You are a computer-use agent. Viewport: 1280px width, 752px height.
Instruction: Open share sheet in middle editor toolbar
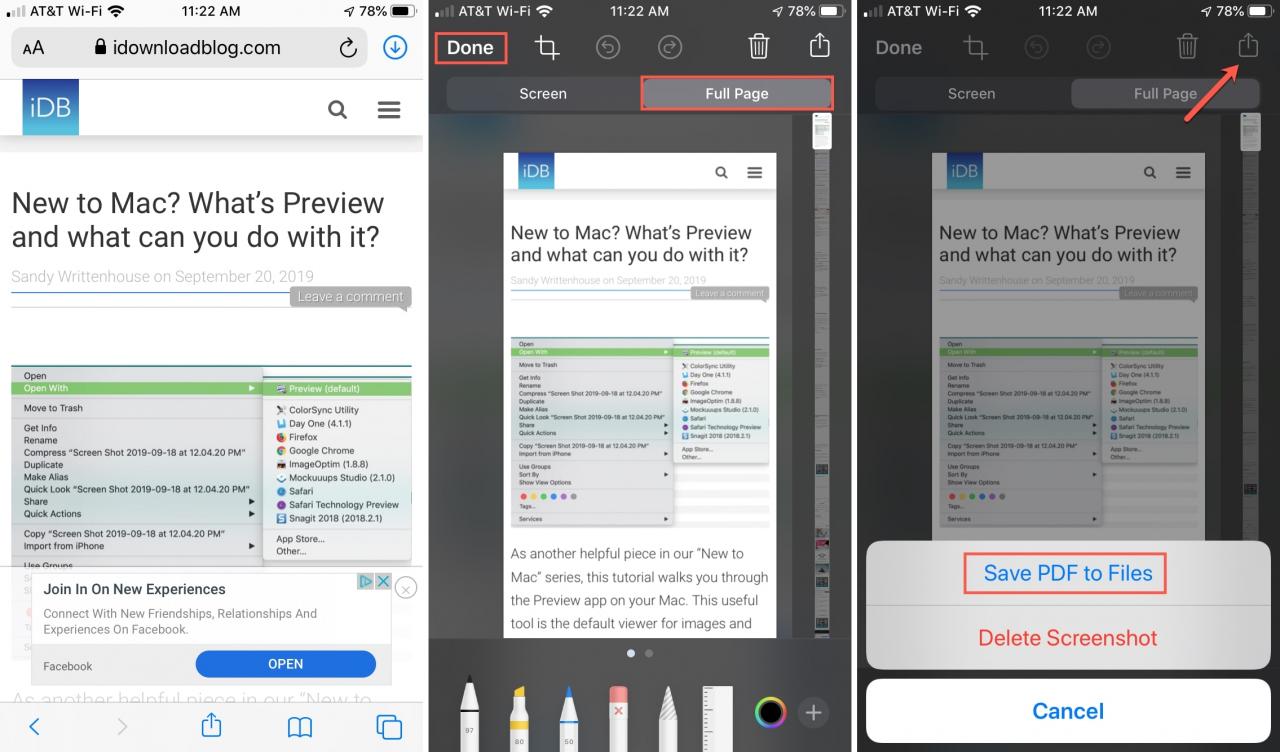[820, 46]
